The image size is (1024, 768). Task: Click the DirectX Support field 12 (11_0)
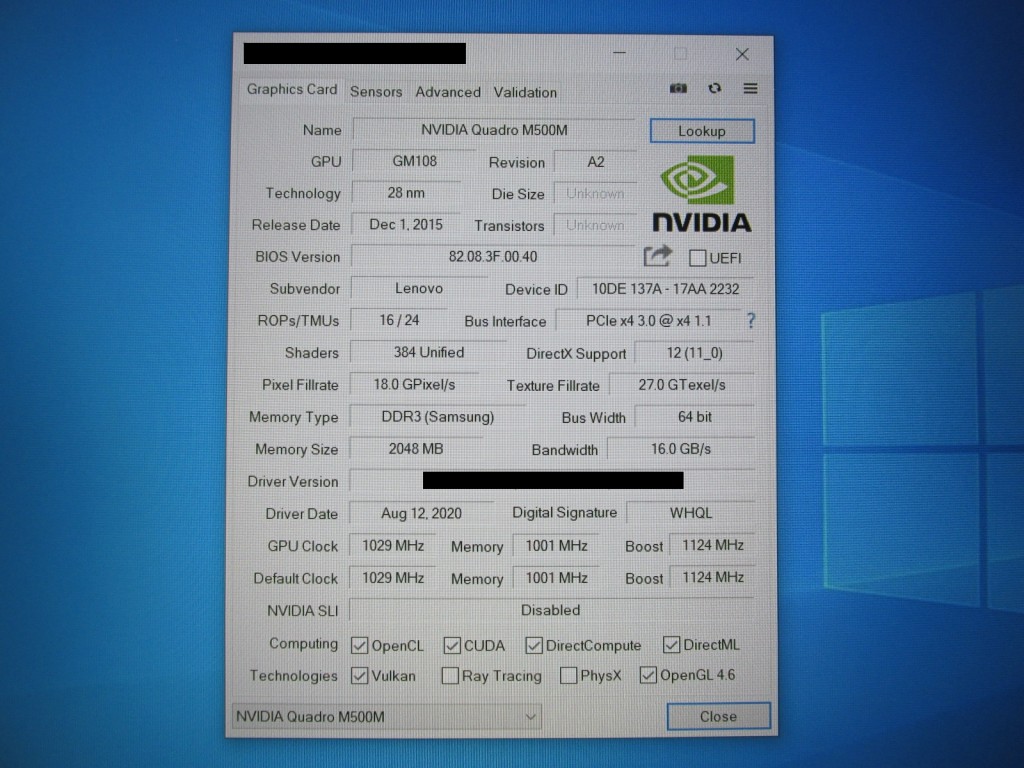coord(694,353)
